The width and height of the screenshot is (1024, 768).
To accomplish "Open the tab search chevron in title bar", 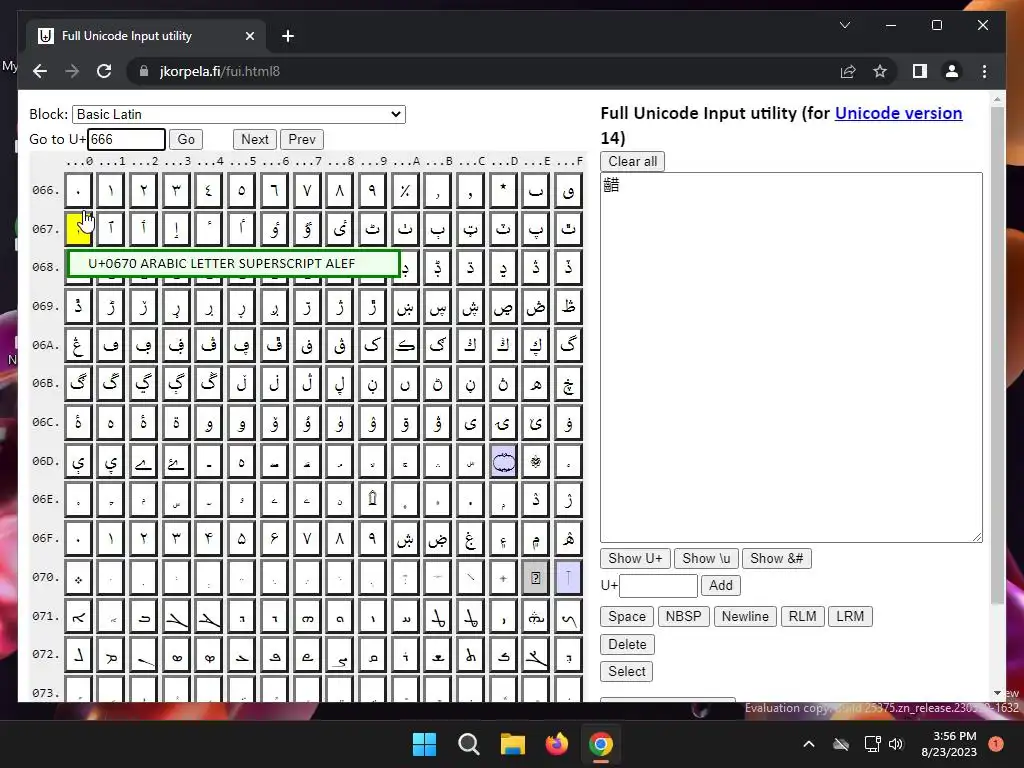I will point(845,25).
